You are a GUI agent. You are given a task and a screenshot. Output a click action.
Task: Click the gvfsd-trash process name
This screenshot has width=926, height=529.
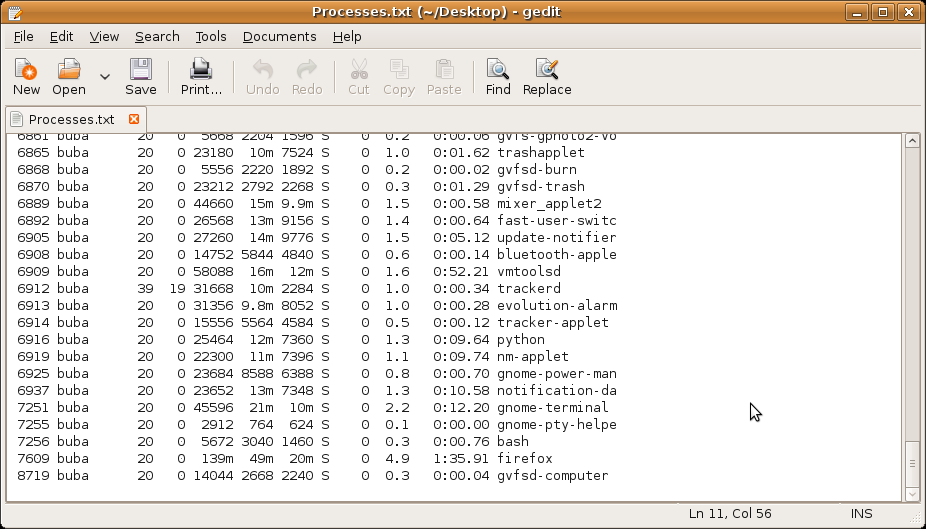click(x=541, y=187)
